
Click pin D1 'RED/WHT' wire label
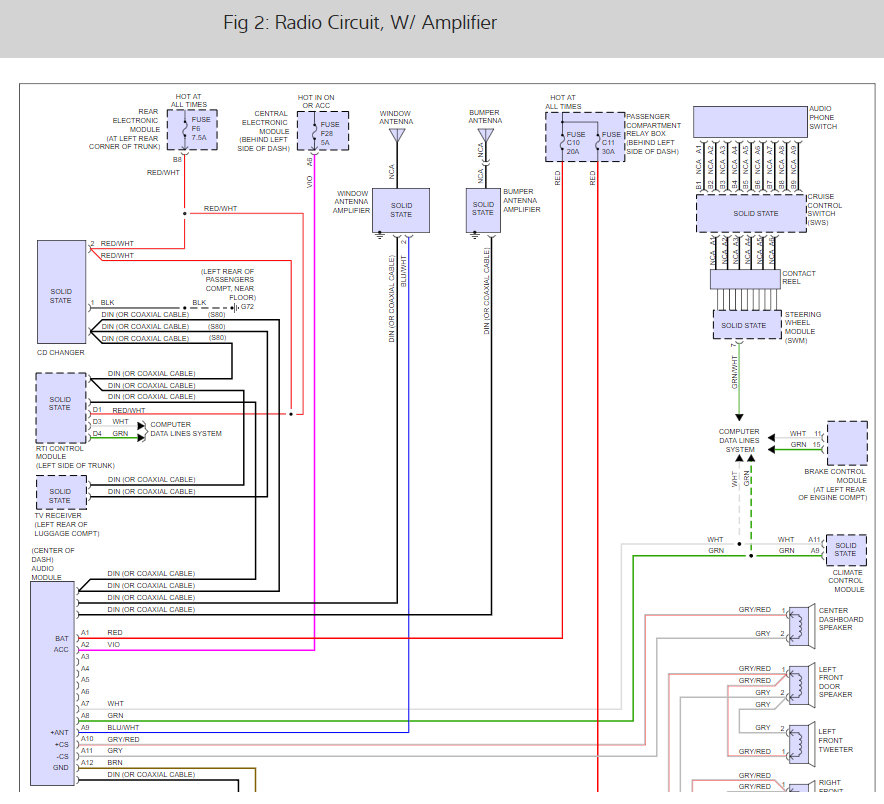(x=129, y=410)
